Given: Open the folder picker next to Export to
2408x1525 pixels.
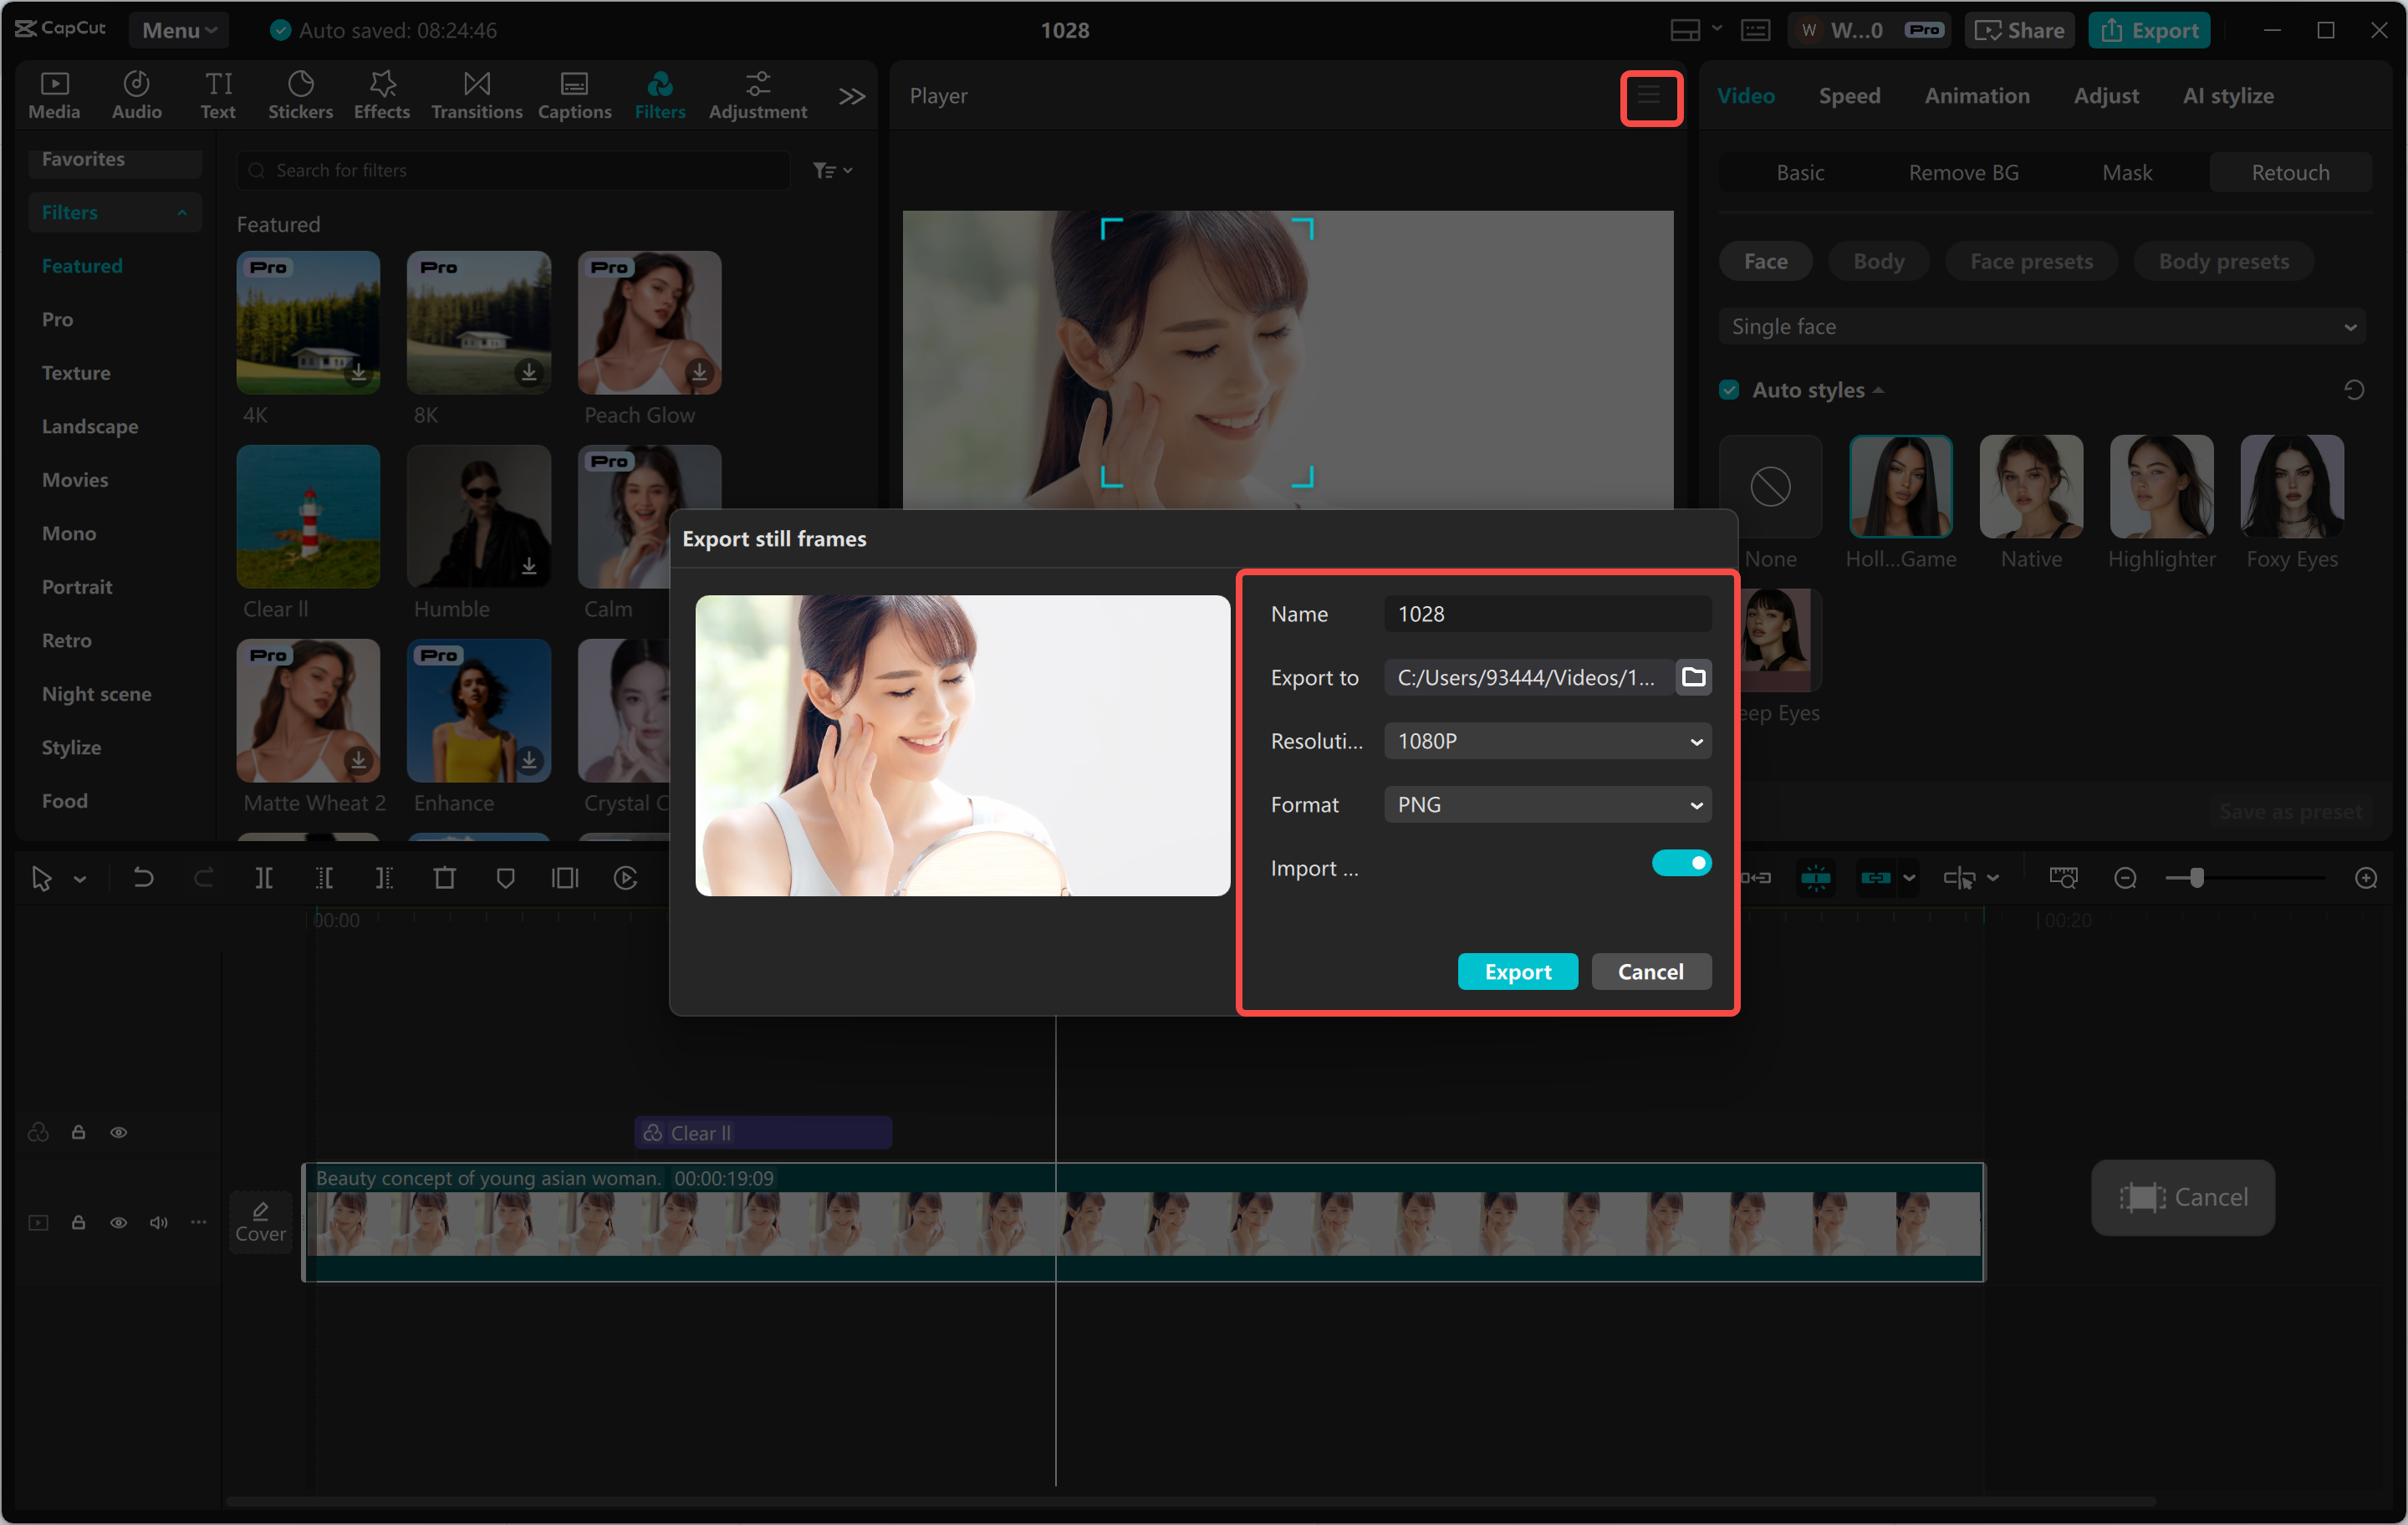Looking at the screenshot, I should point(1694,677).
